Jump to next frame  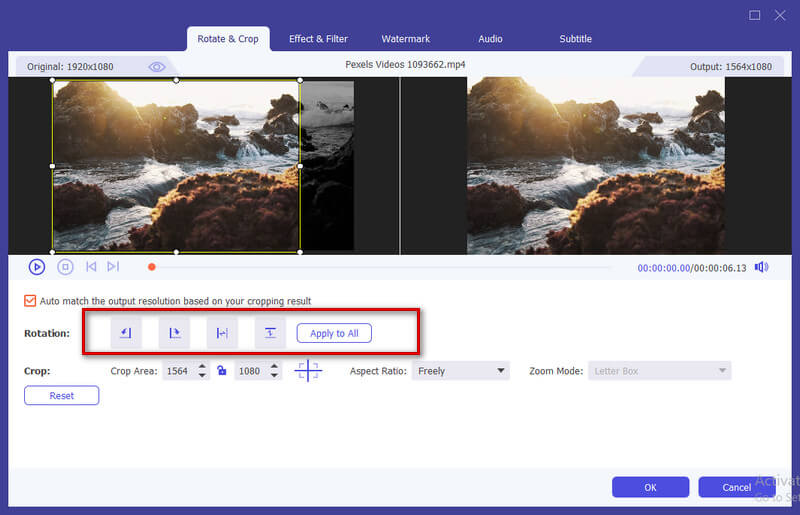coord(113,266)
